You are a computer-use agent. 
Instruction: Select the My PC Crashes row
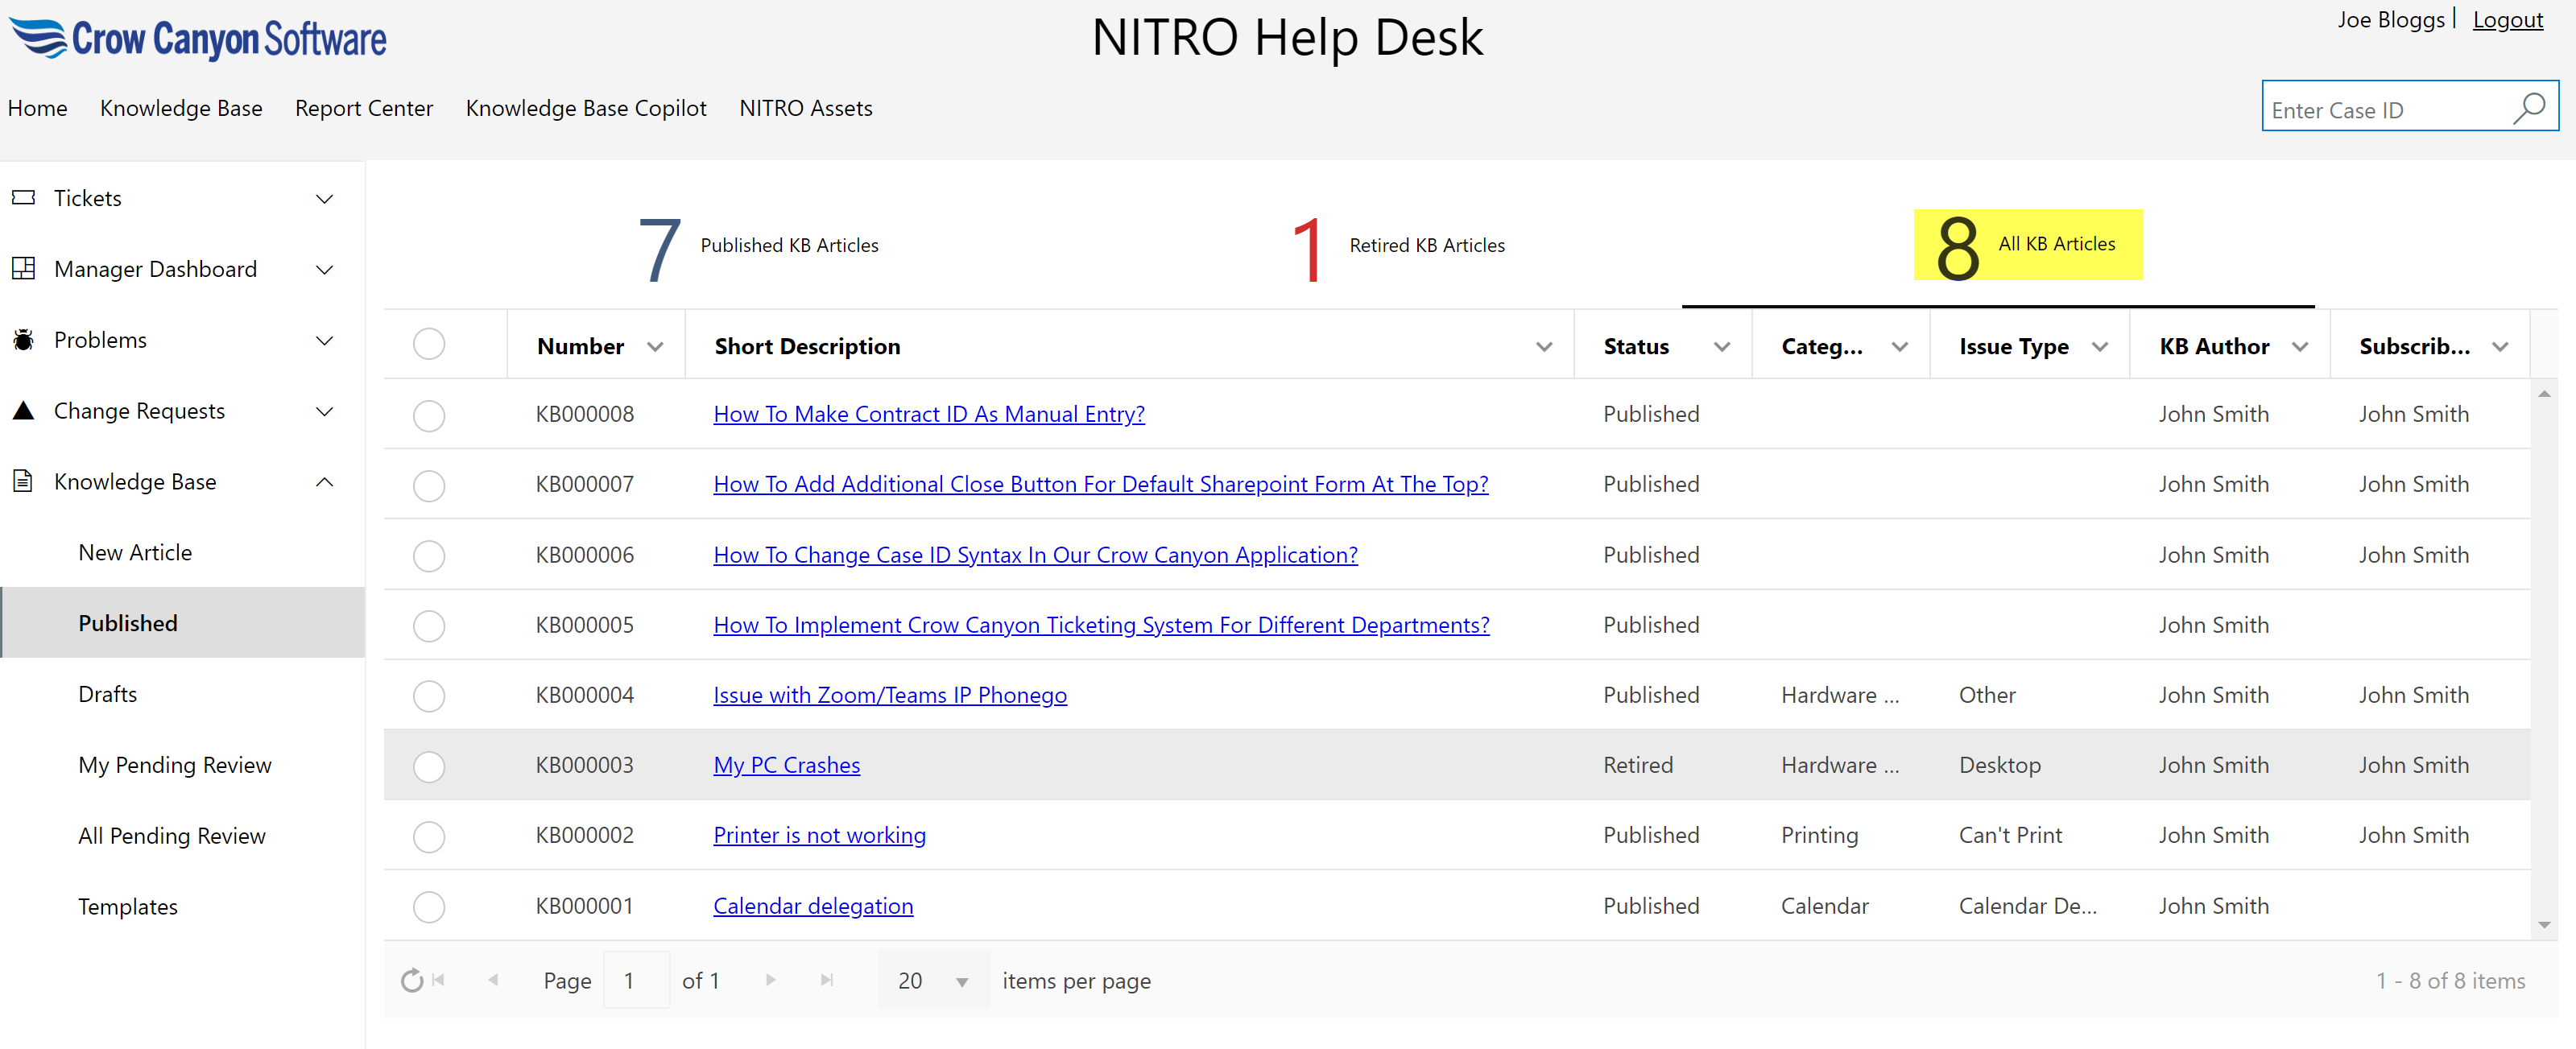[x=429, y=766]
